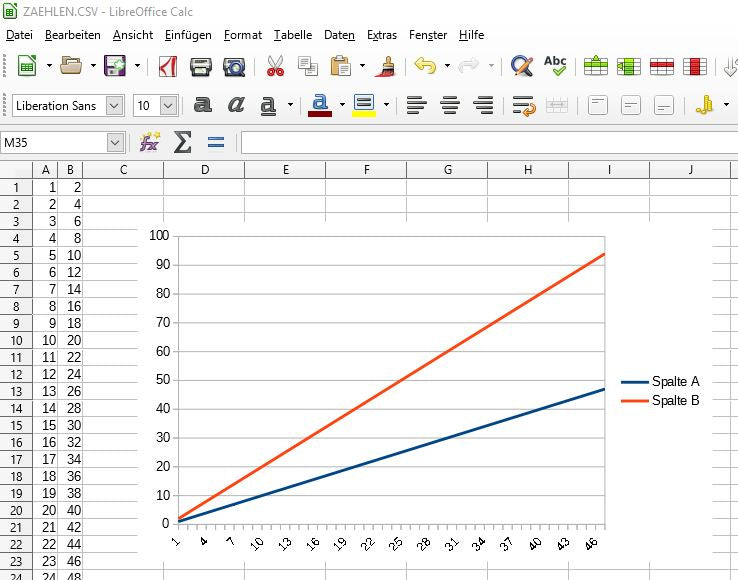Print the spreadsheet
This screenshot has width=738, height=580.
[x=201, y=66]
